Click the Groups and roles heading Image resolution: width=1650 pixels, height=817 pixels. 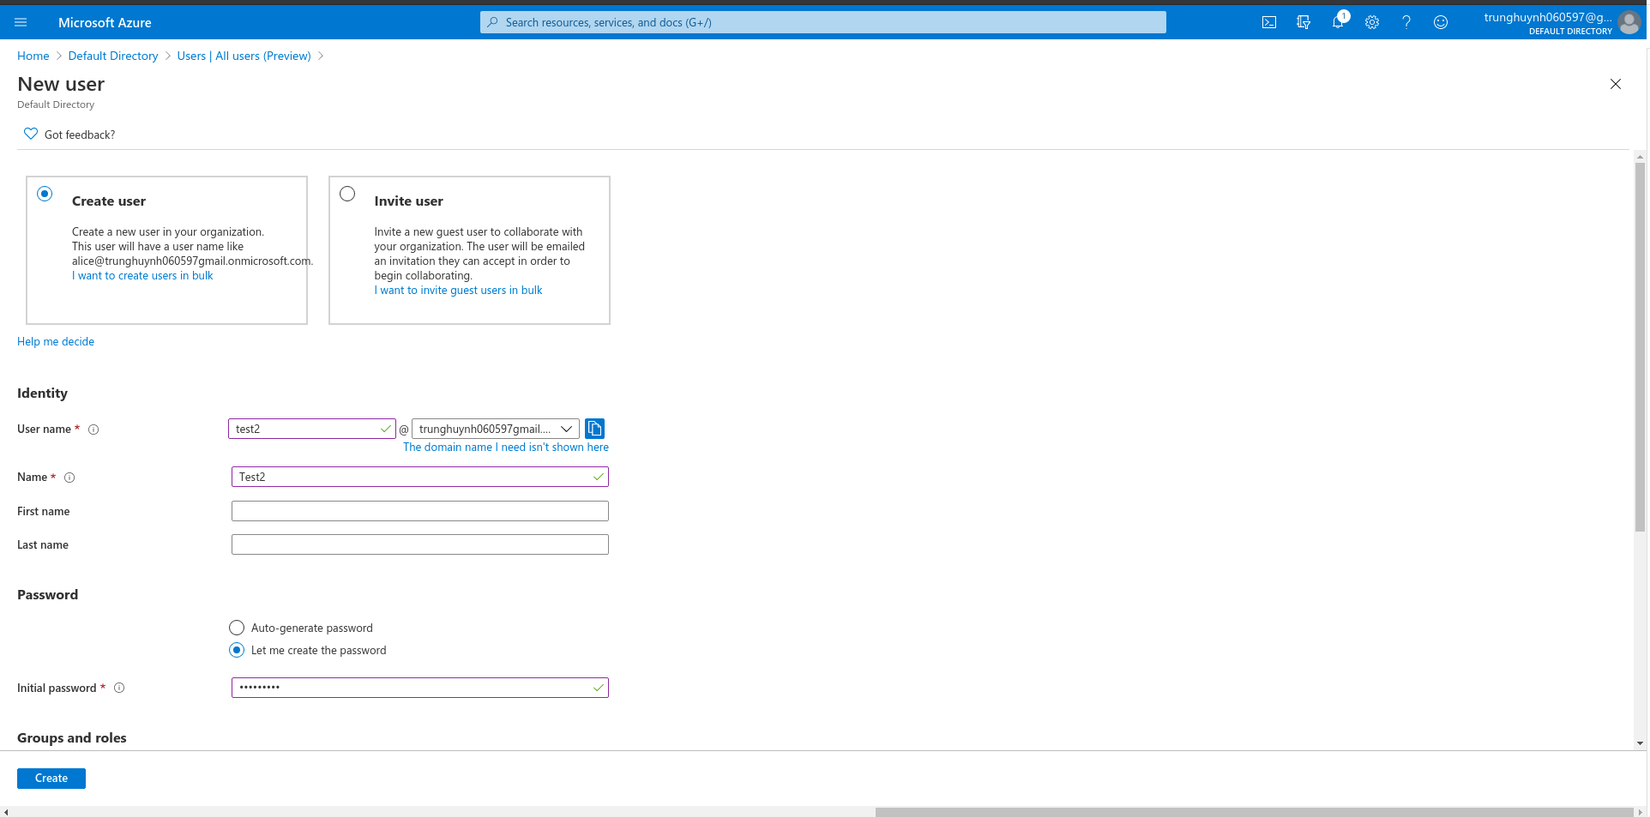tap(72, 738)
